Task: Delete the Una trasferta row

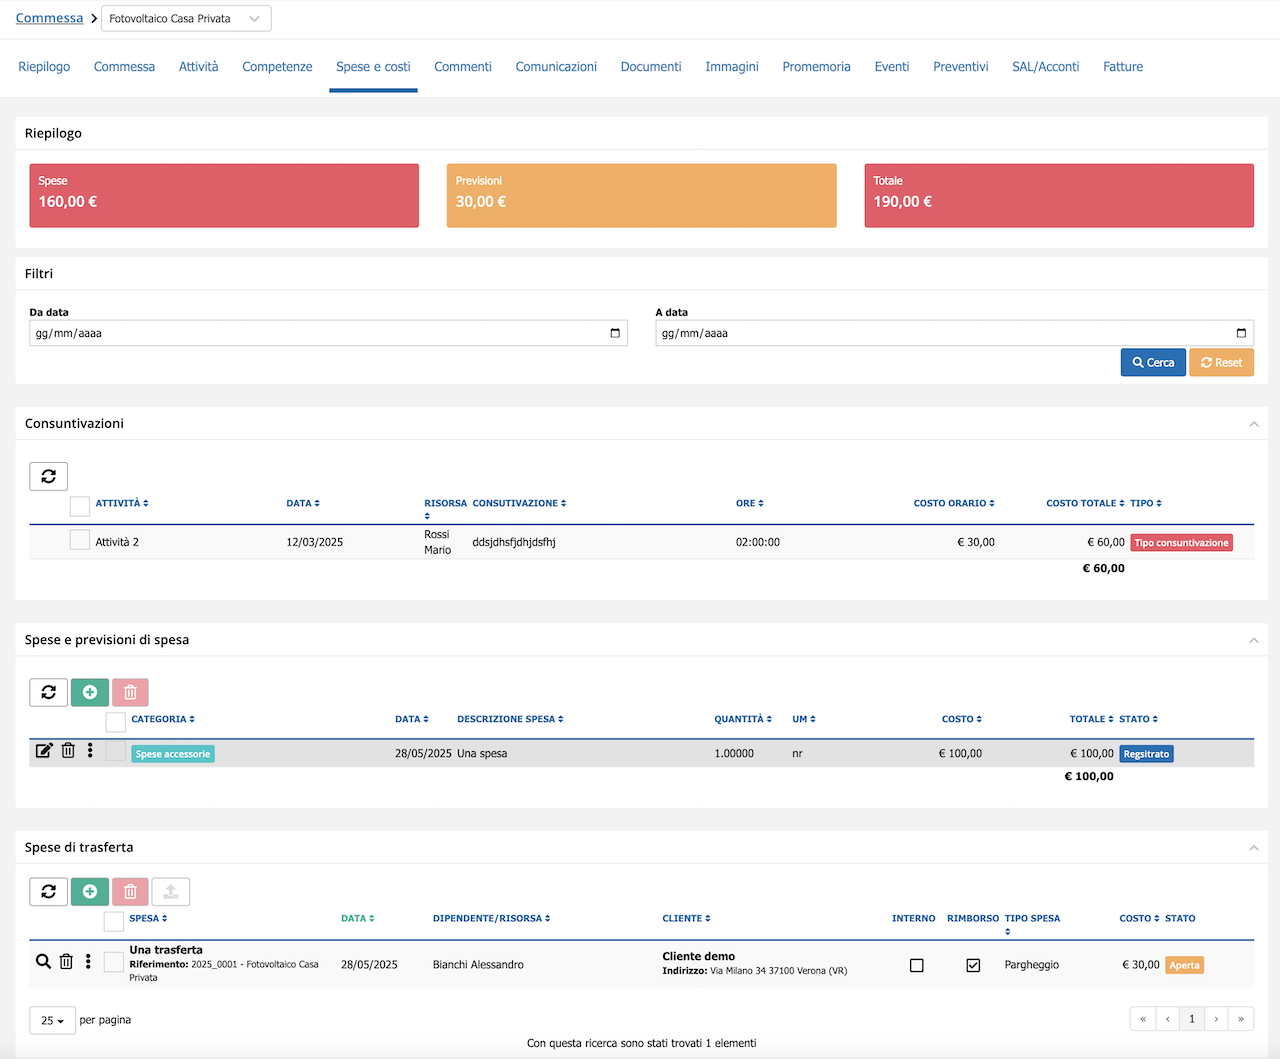Action: (x=66, y=961)
